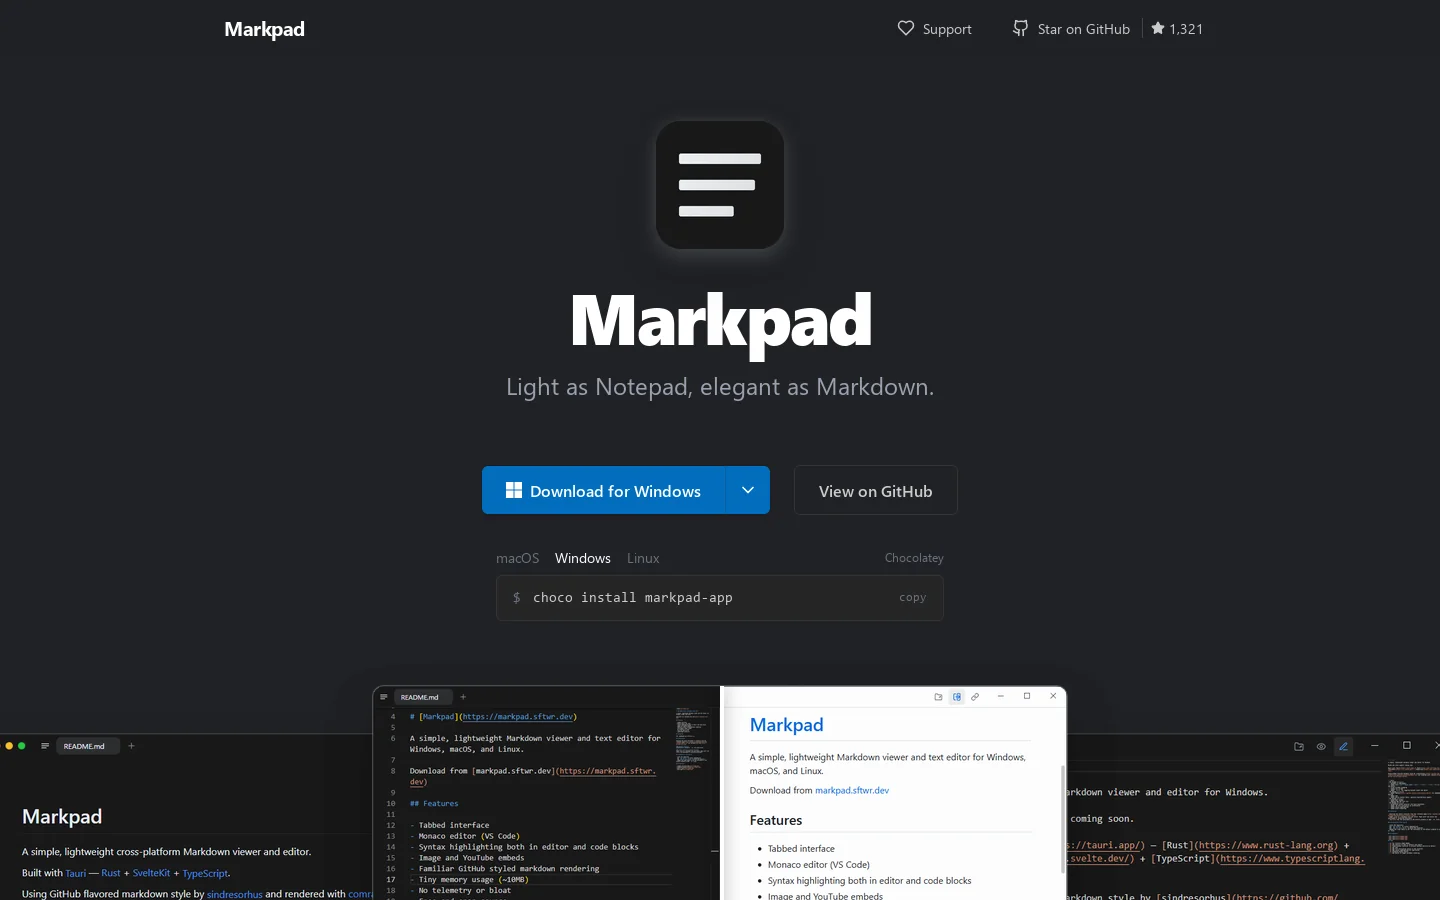This screenshot has height=900, width=1440.
Task: Click the choco install markpad-app command
Action: pos(633,598)
